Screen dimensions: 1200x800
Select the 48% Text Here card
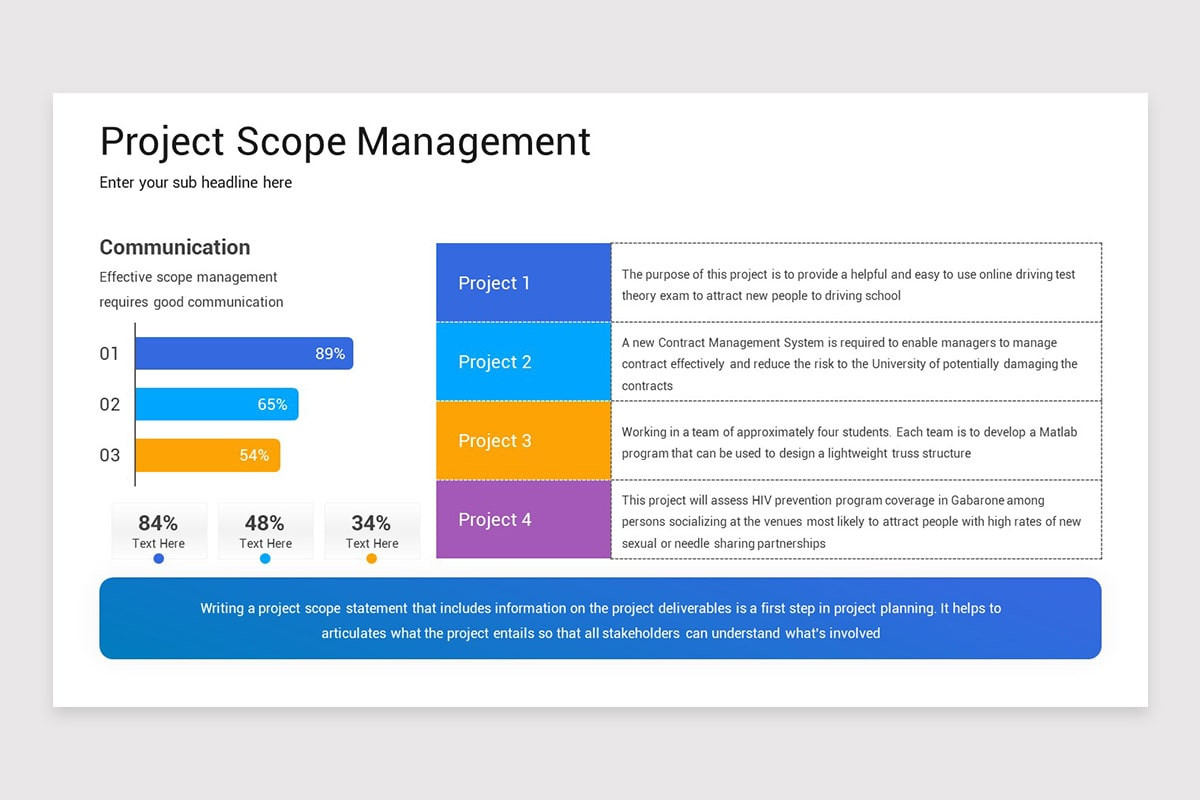(265, 531)
